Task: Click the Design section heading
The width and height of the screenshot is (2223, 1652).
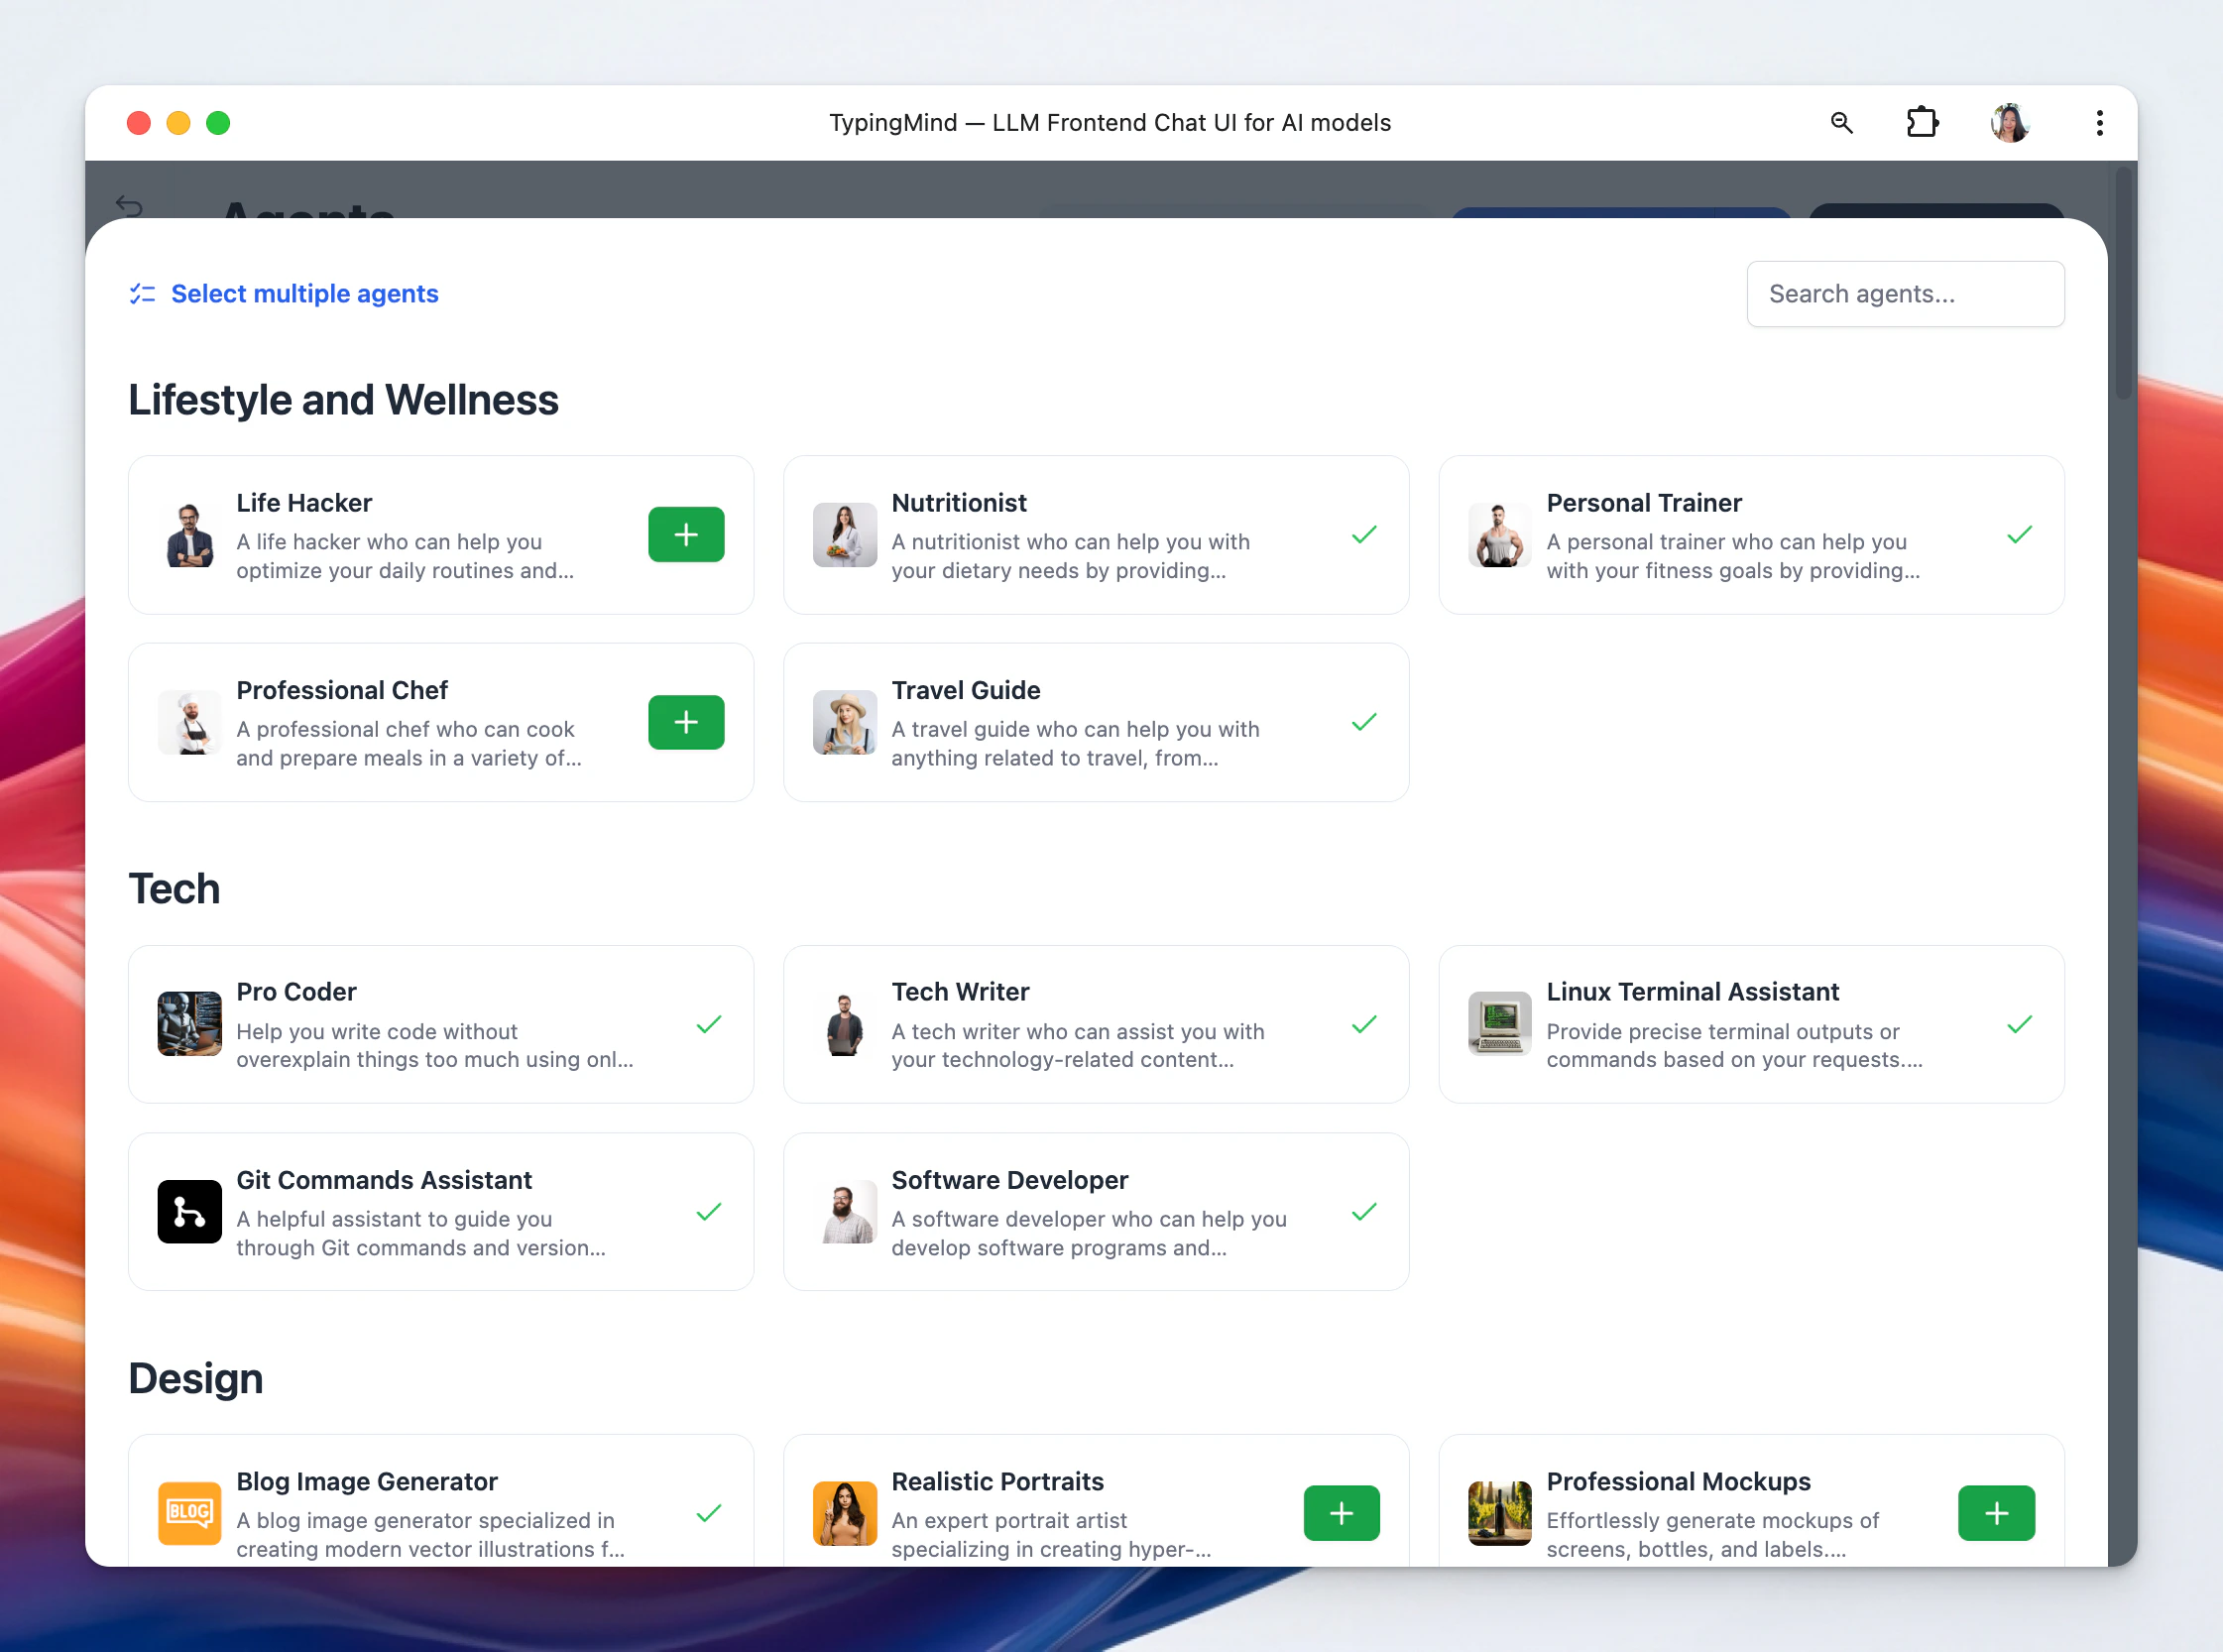Action: tap(196, 1379)
